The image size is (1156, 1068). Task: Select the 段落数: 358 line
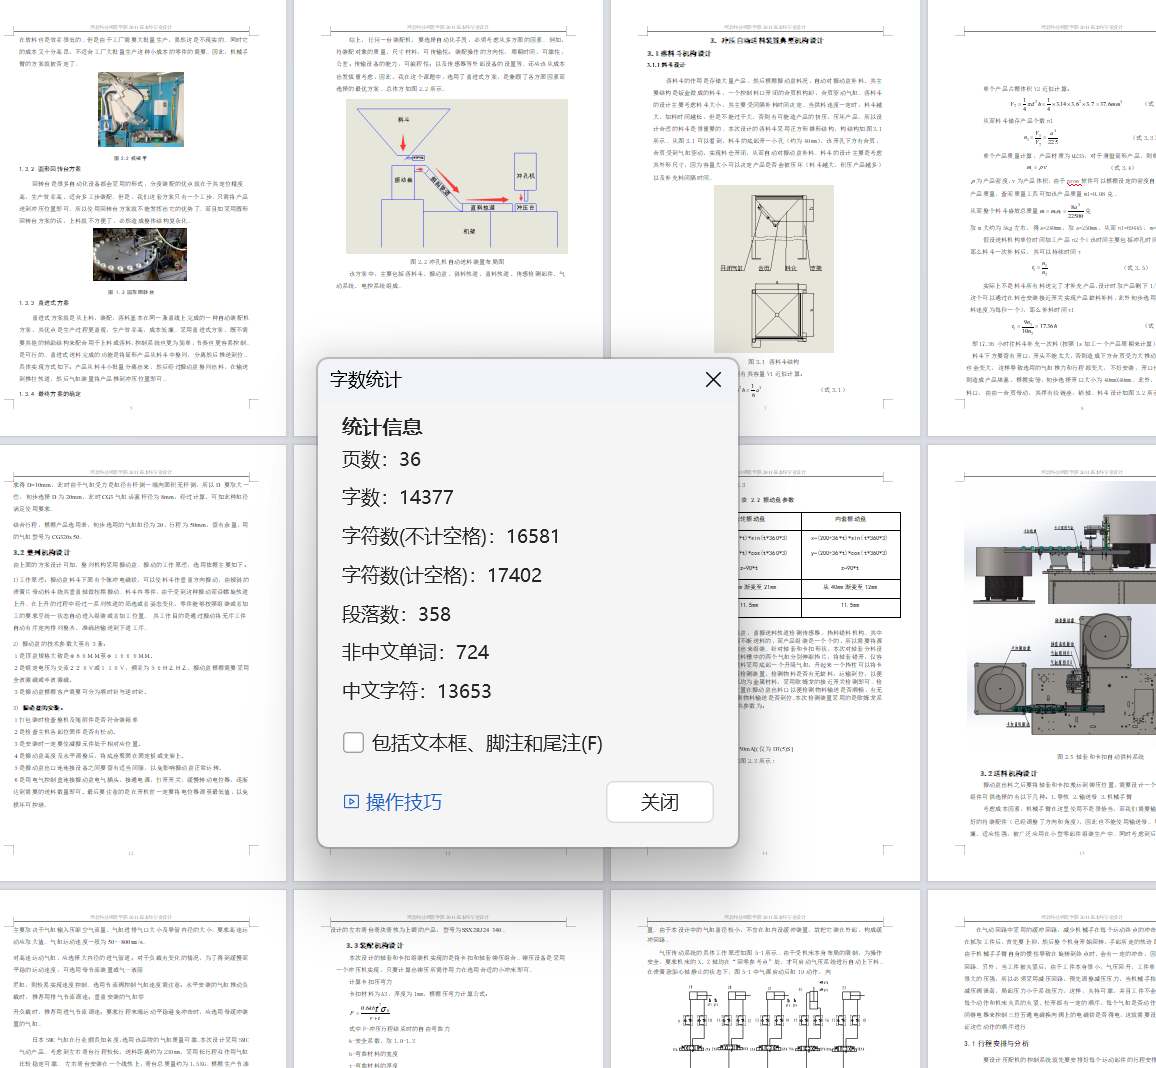(x=396, y=614)
